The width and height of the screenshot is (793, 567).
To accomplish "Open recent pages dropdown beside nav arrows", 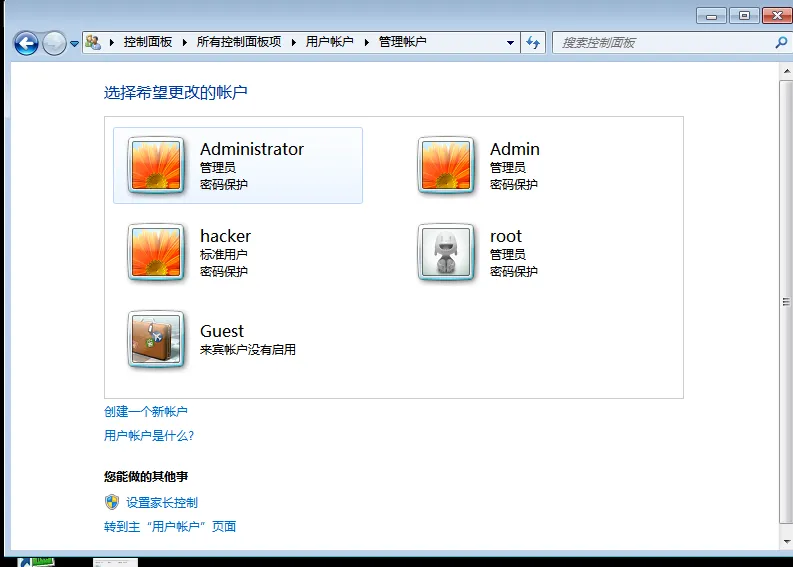I will click(x=74, y=44).
